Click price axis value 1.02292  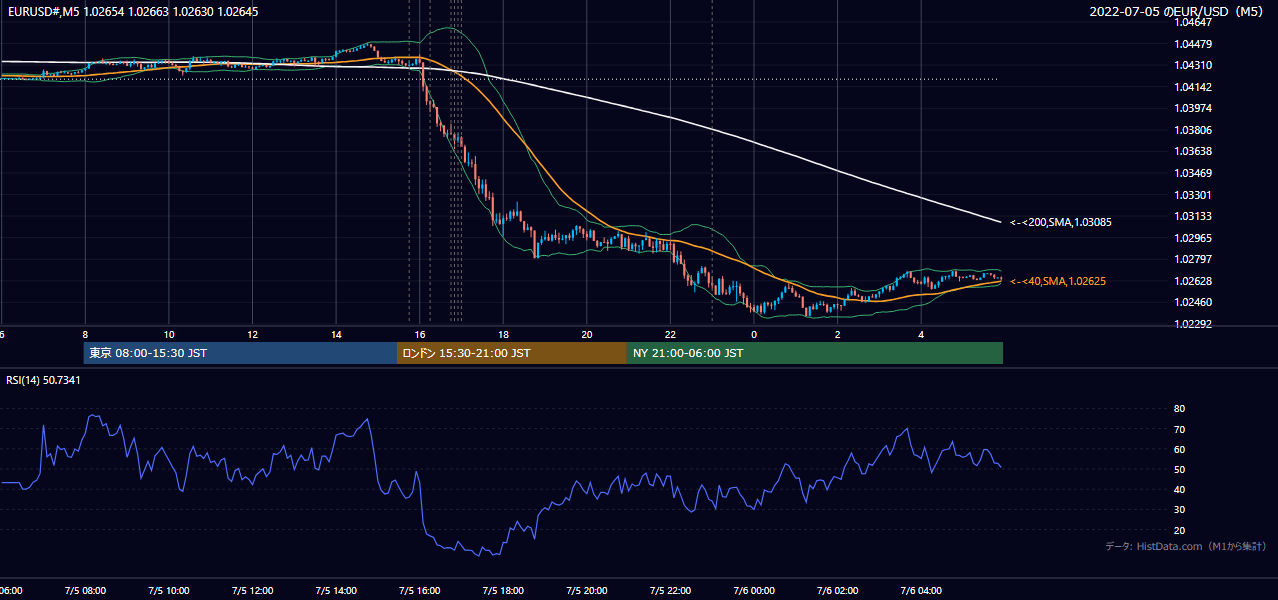click(1193, 324)
